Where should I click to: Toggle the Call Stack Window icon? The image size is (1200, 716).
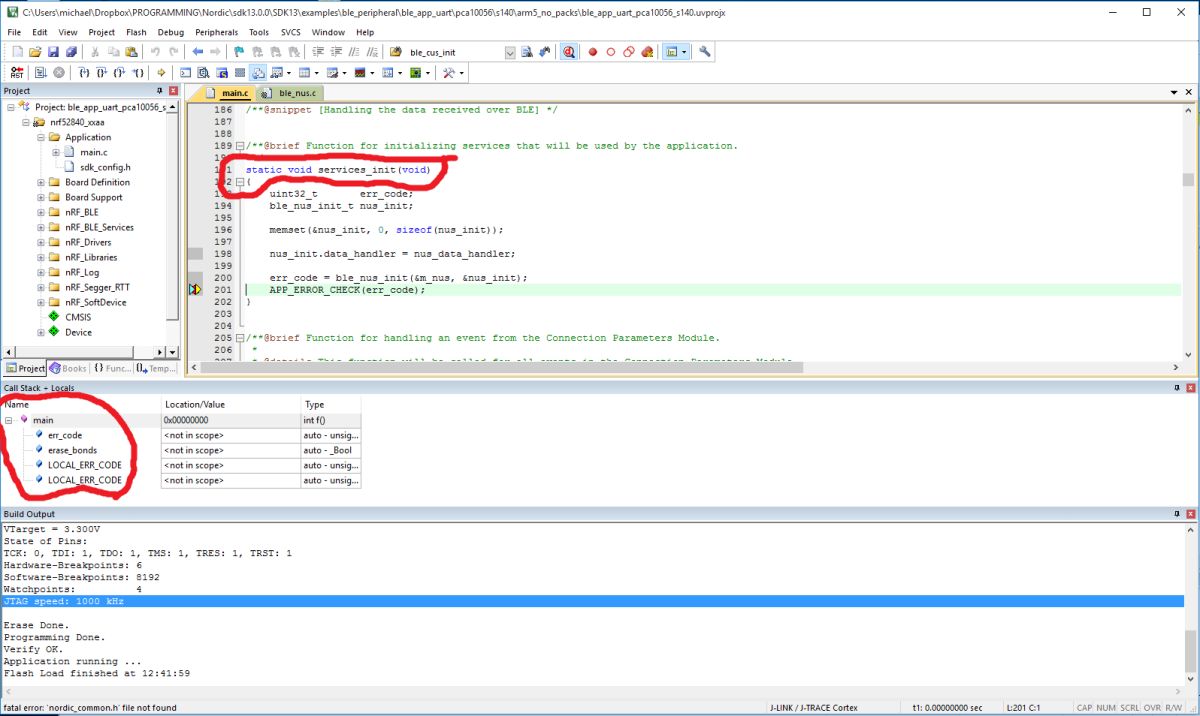(258, 73)
